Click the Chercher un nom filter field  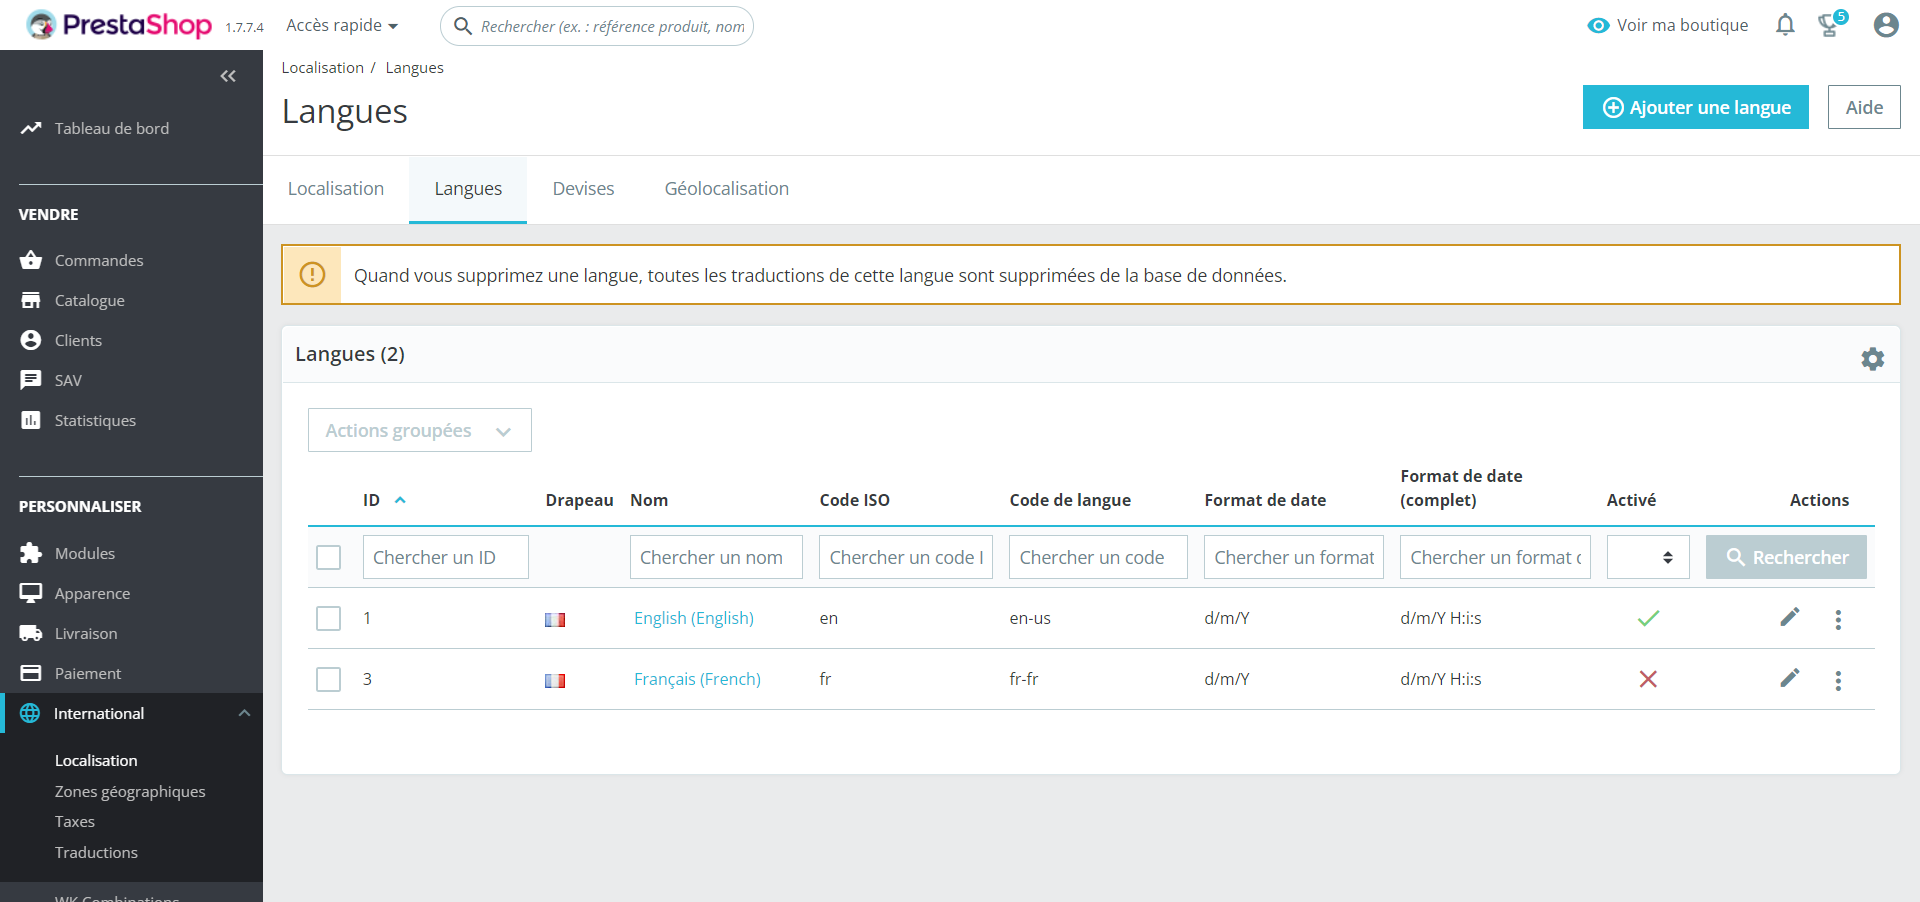(x=715, y=557)
